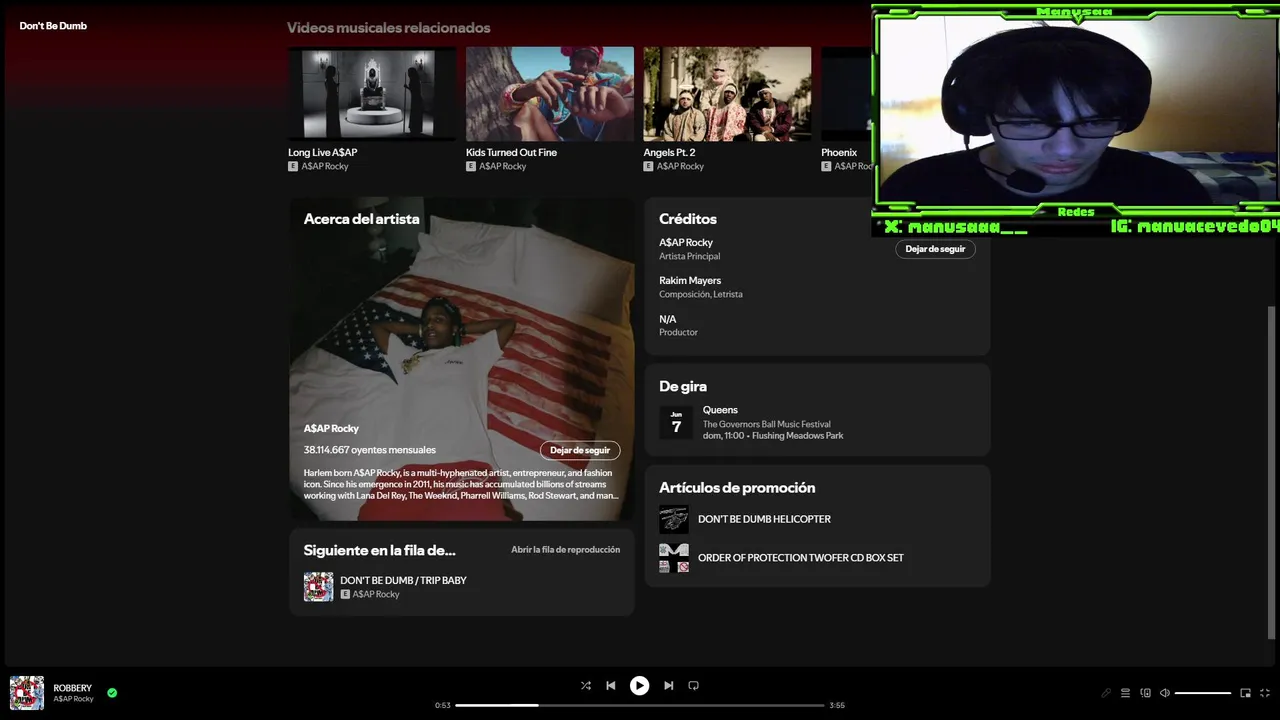
Task: Click the Phoenix video title
Action: (839, 152)
